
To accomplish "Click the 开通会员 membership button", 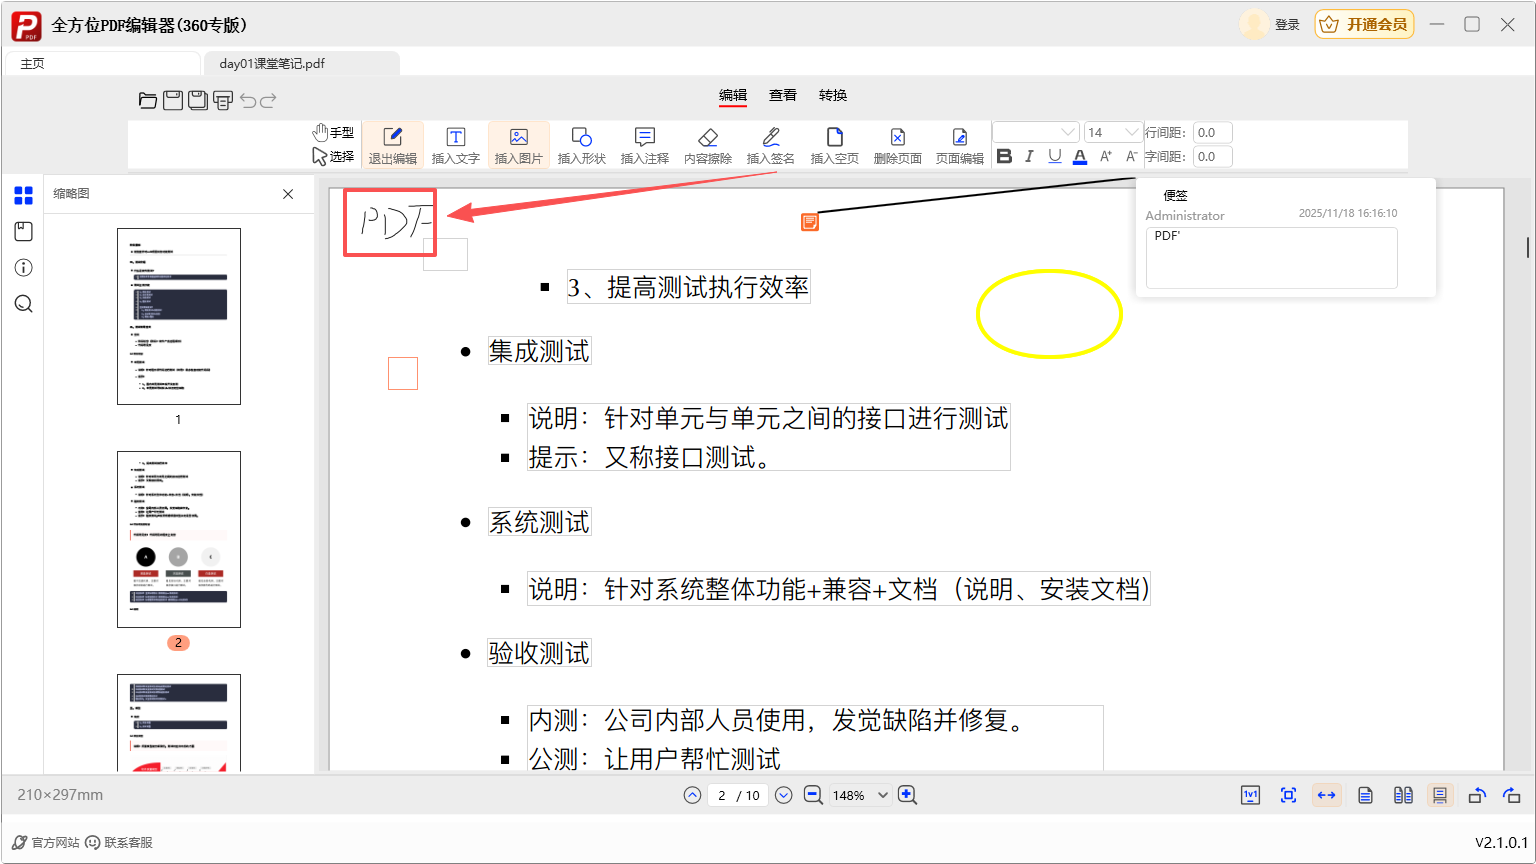I will (x=1364, y=24).
